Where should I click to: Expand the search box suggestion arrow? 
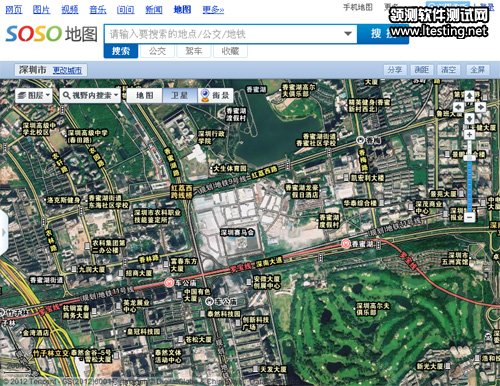348,34
